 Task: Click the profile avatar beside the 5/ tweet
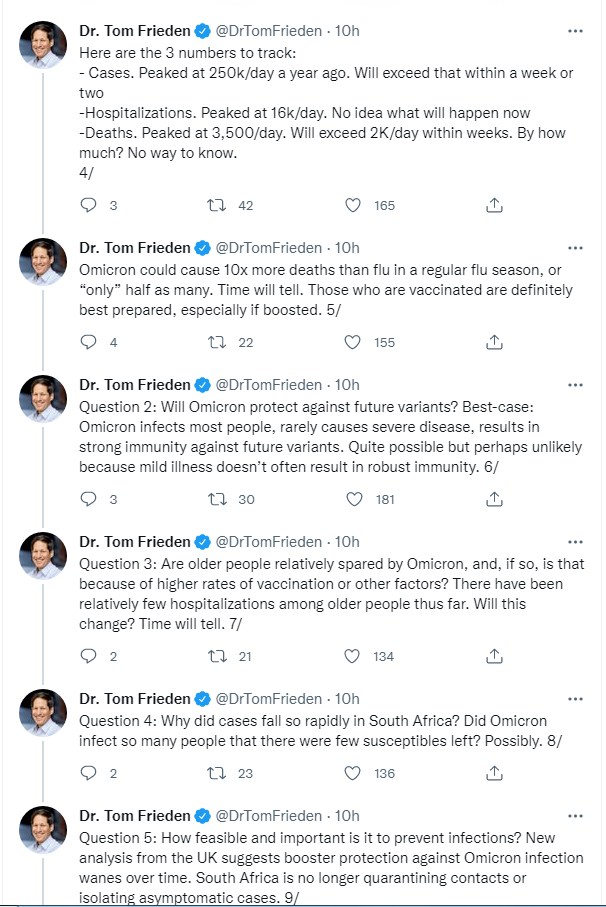43,264
